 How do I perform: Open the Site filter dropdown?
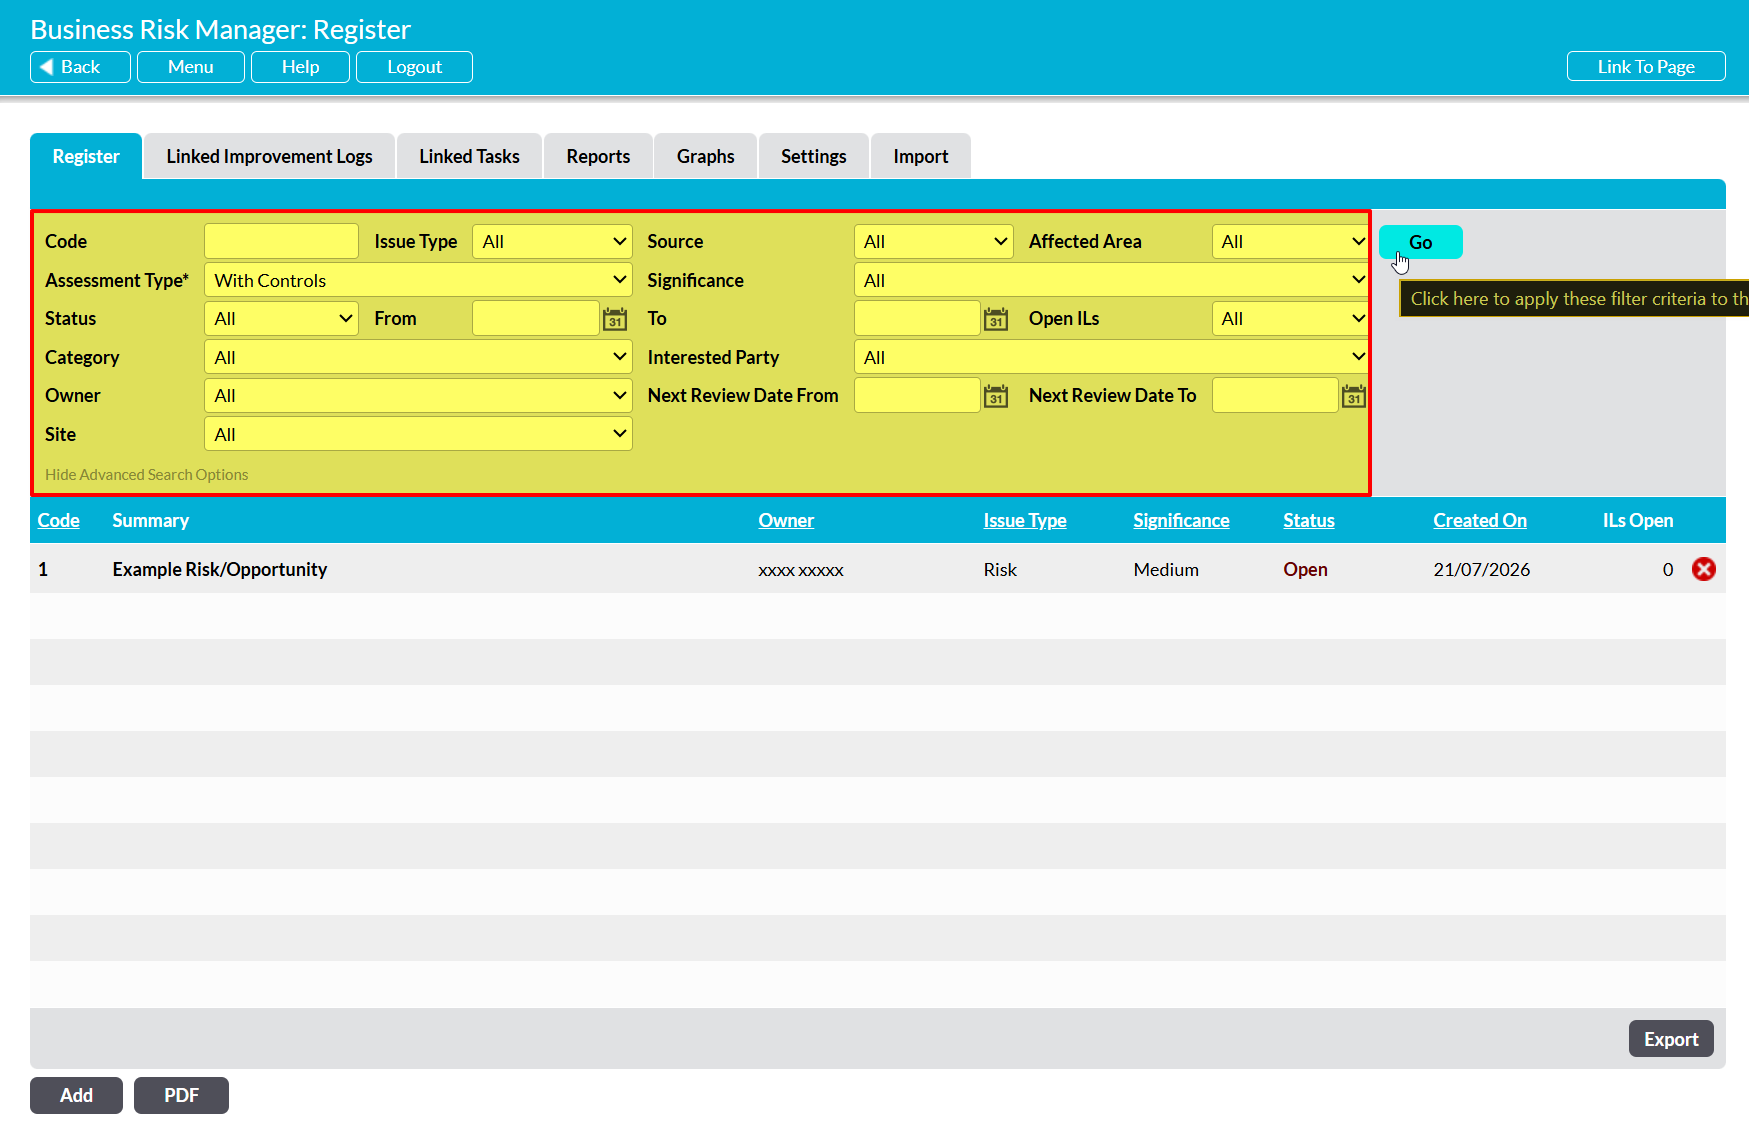(x=418, y=434)
